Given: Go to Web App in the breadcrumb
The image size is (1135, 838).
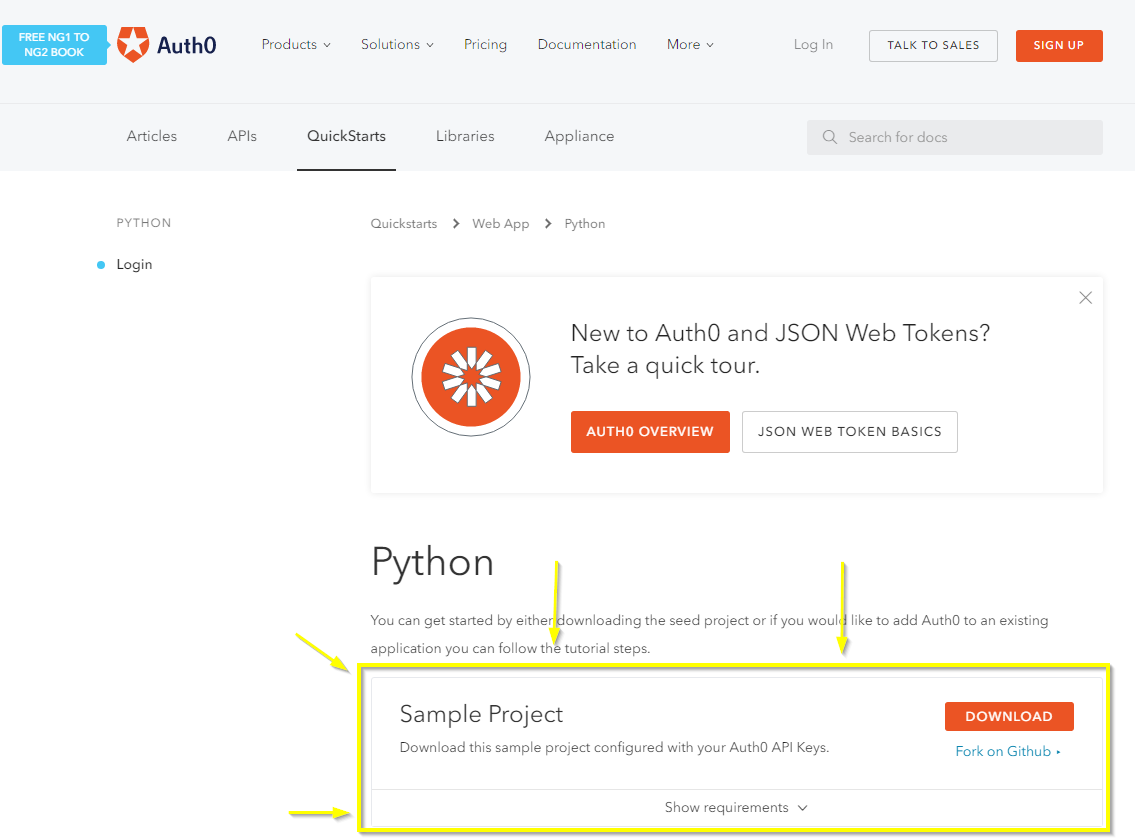Looking at the screenshot, I should pos(500,224).
